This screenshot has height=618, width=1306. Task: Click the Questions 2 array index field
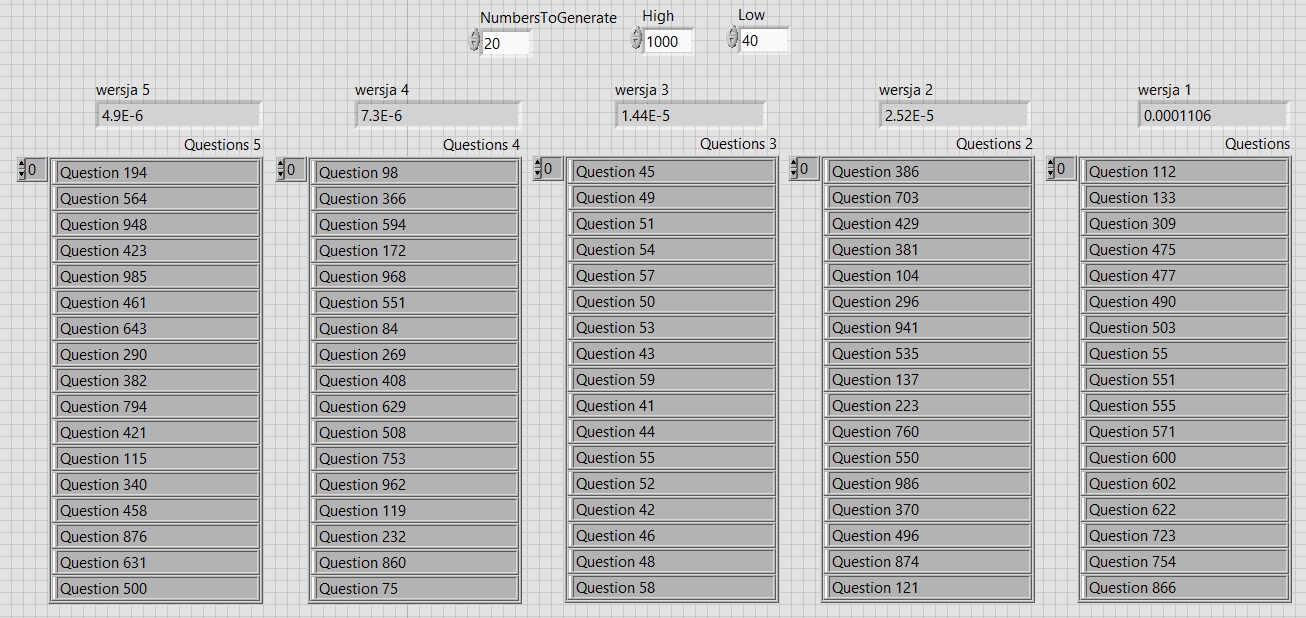[809, 169]
